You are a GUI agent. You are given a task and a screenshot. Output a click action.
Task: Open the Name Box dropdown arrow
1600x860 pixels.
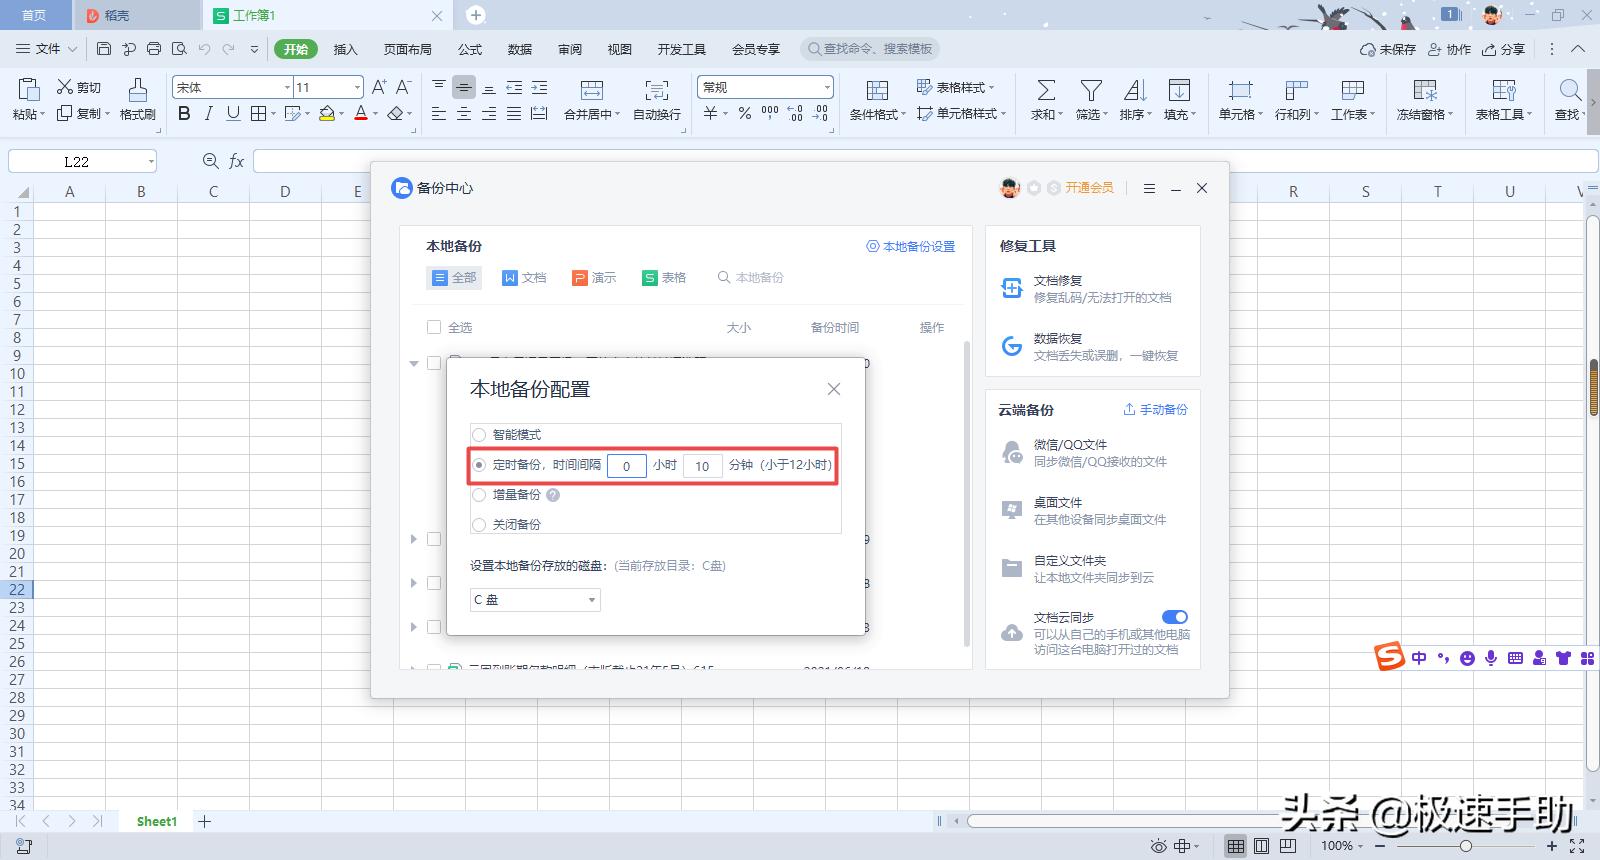(151, 161)
